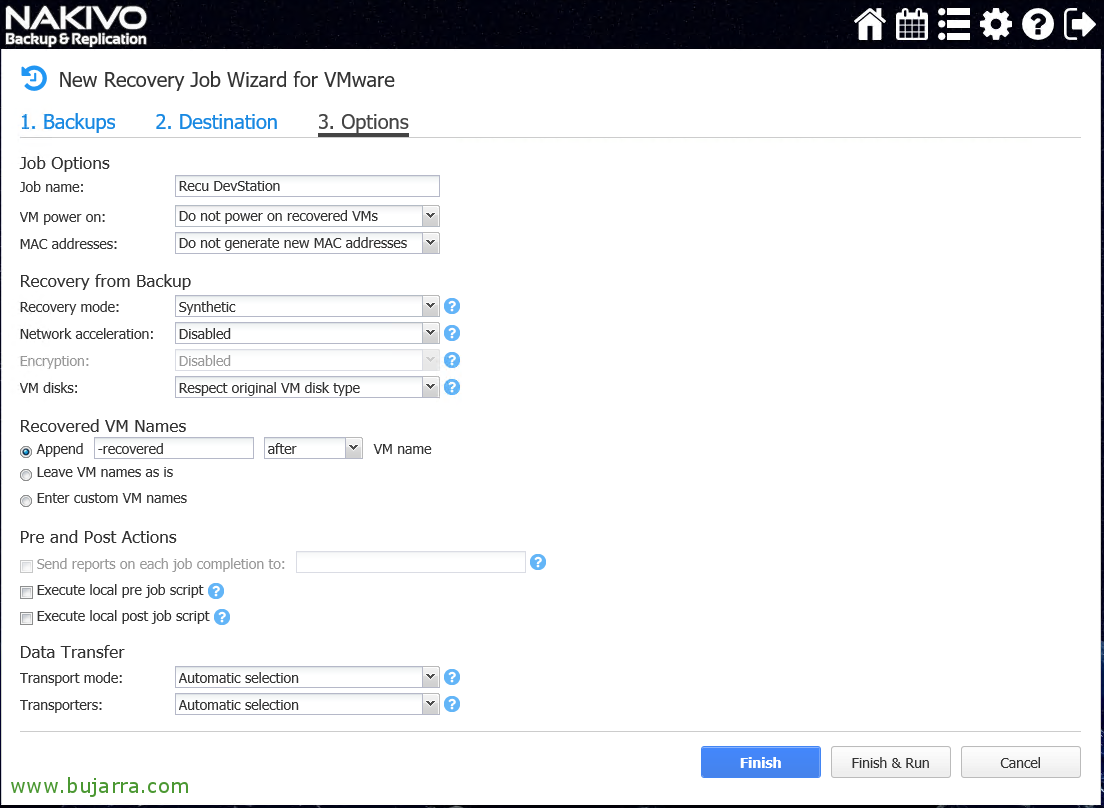Click the Pre and Post Actions heading

pos(98,536)
